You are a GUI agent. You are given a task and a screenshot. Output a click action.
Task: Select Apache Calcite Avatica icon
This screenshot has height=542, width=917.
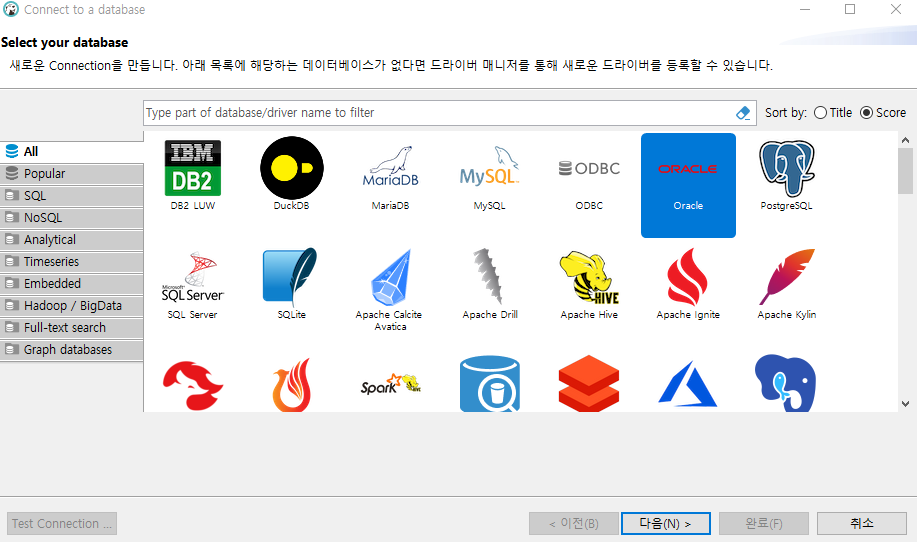coord(390,277)
